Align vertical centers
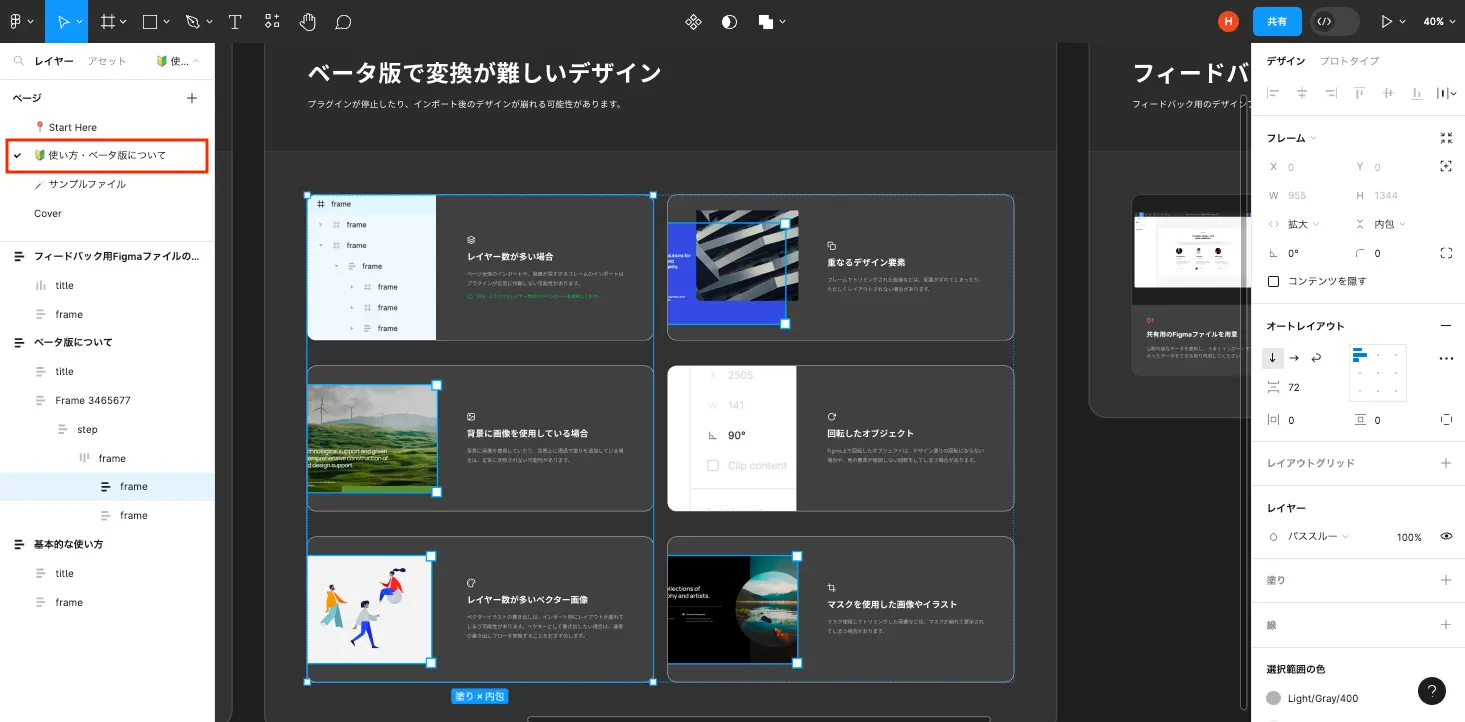 1388,93
